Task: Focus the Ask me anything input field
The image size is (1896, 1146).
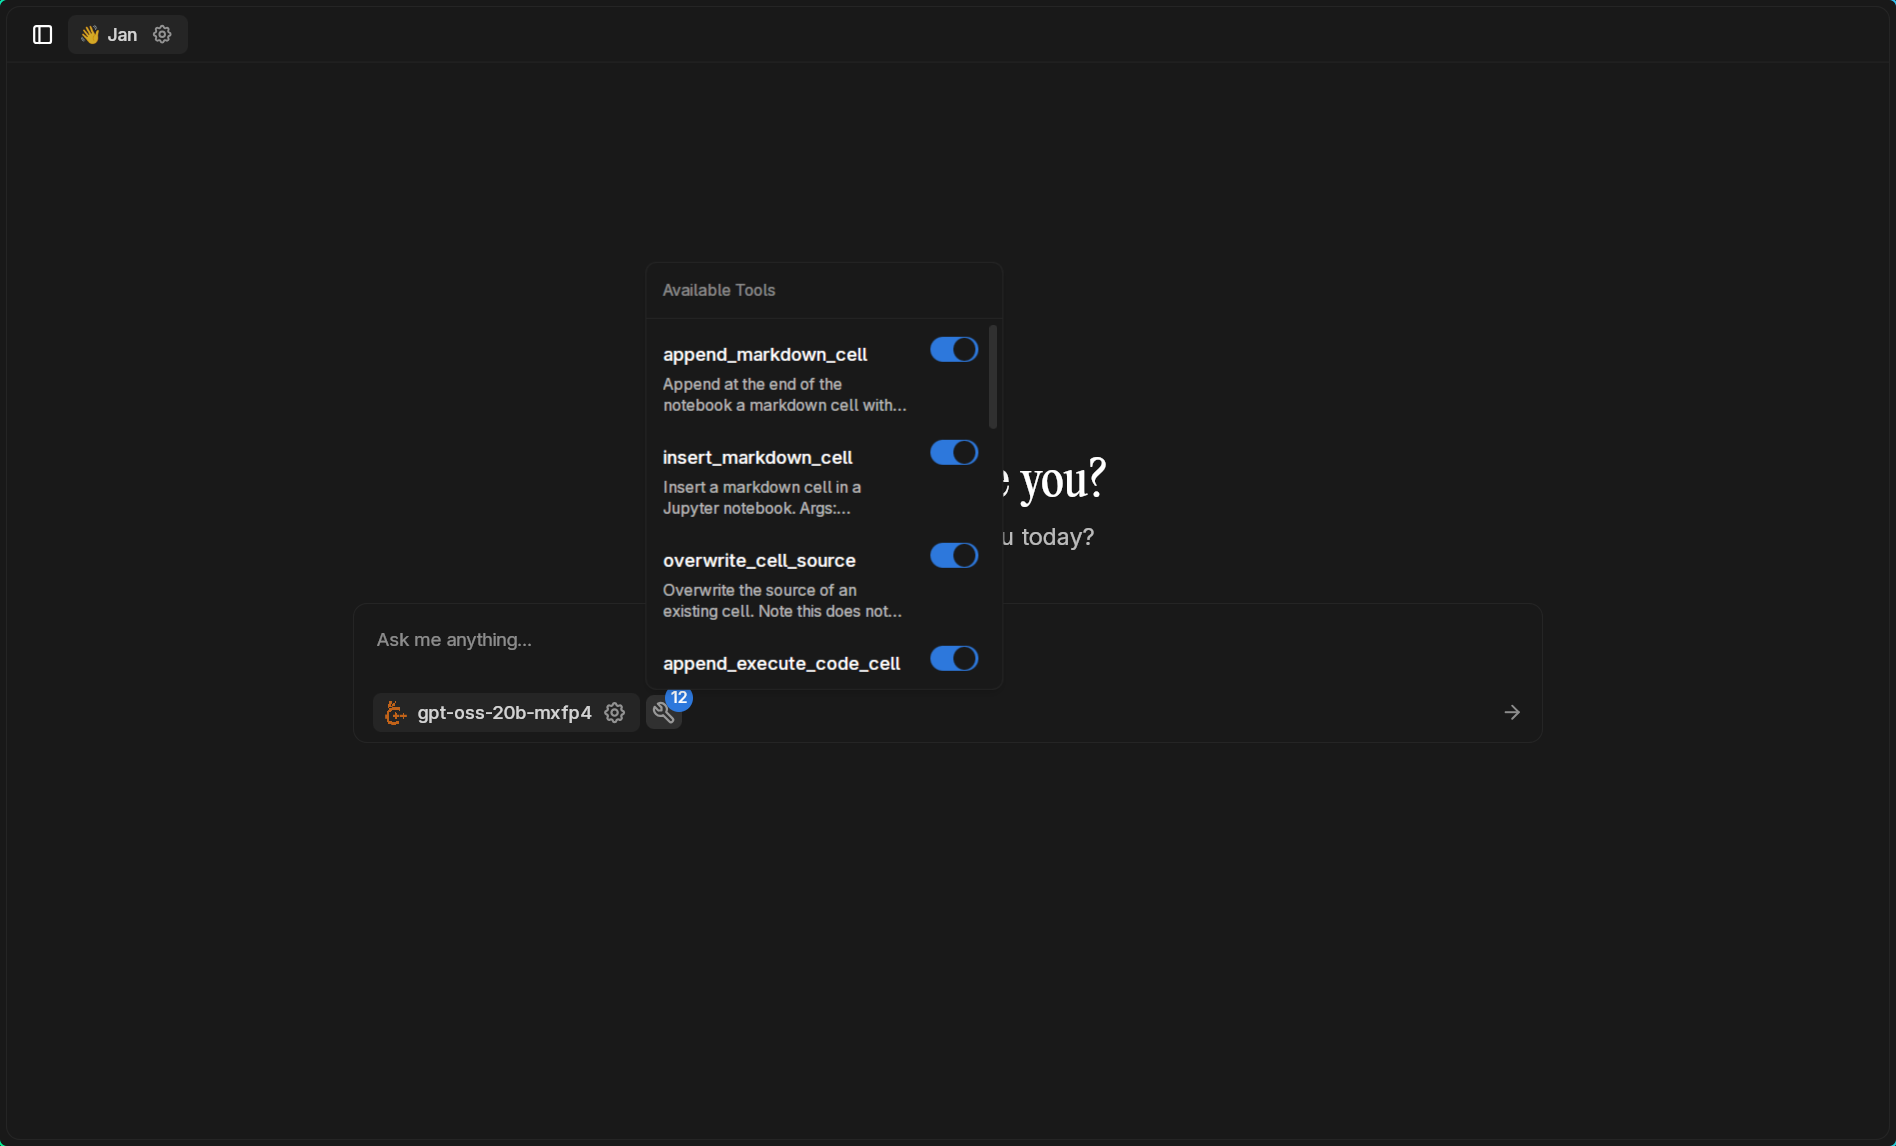Action: (x=500, y=640)
